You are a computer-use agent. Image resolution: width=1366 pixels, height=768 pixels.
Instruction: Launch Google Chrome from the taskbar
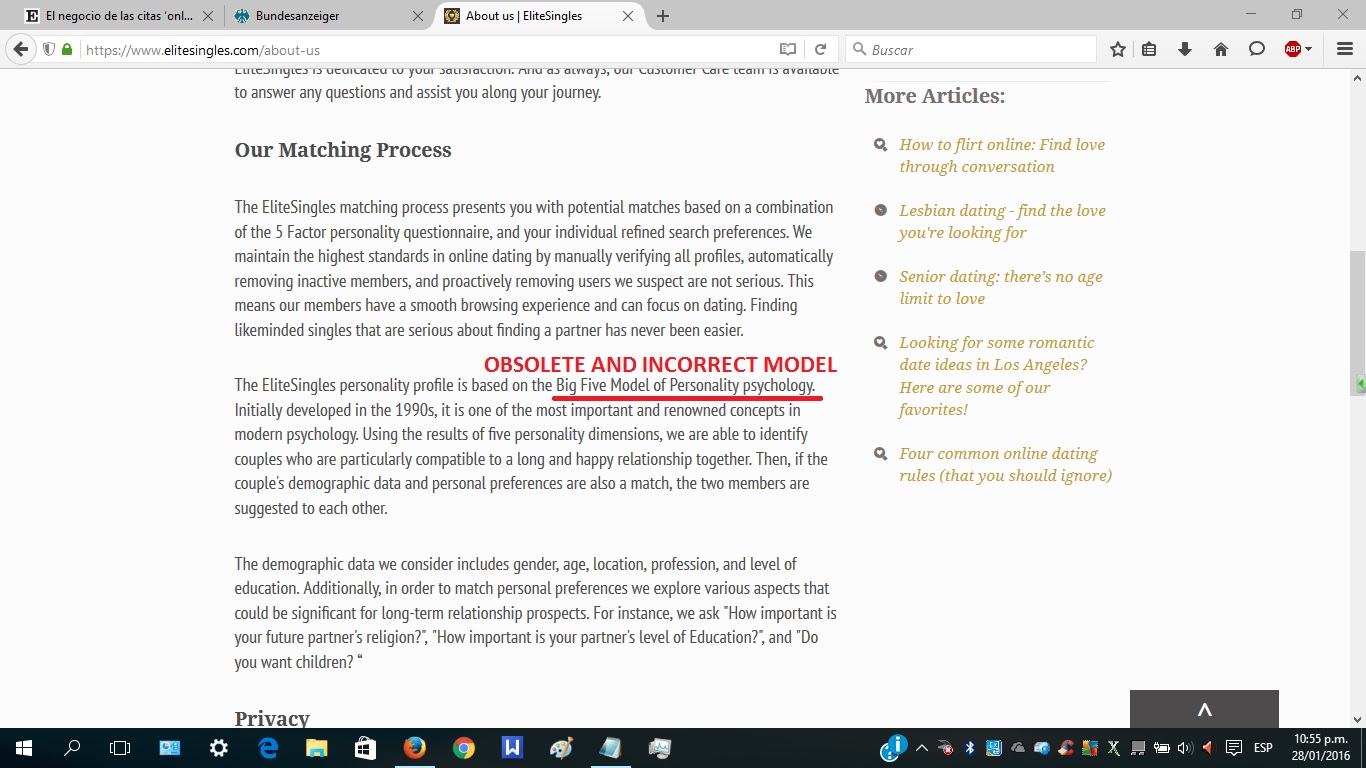tap(463, 748)
